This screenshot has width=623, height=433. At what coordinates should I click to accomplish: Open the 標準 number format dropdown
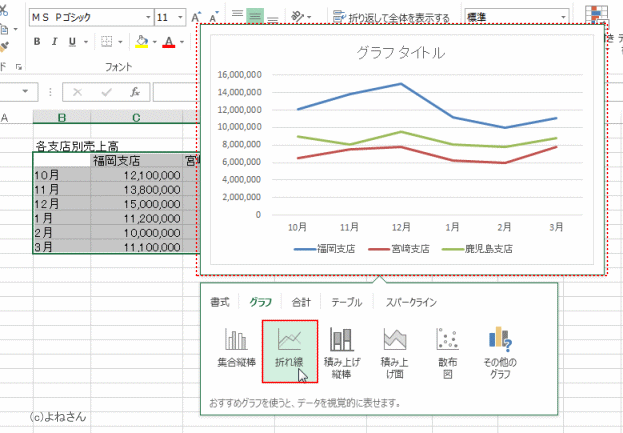[565, 18]
